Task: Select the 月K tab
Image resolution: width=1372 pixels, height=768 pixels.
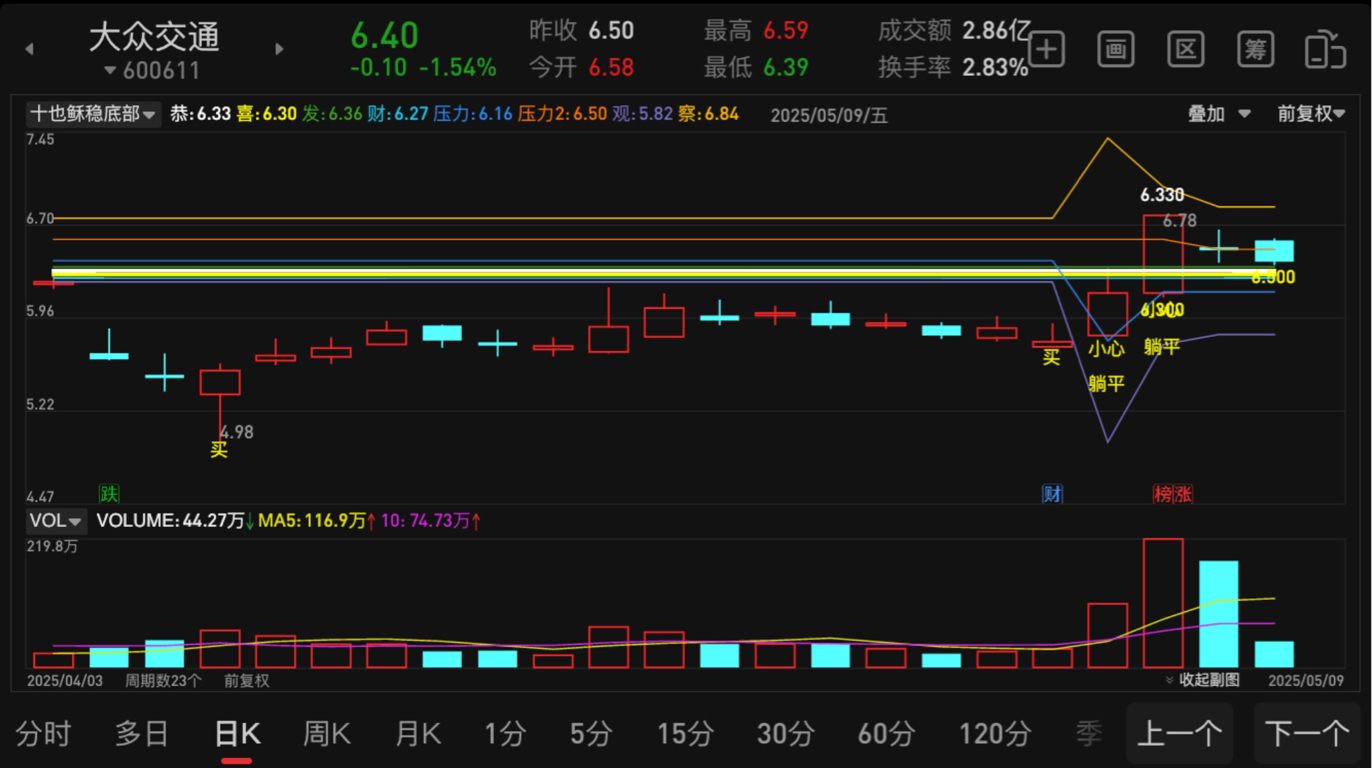Action: click(418, 734)
